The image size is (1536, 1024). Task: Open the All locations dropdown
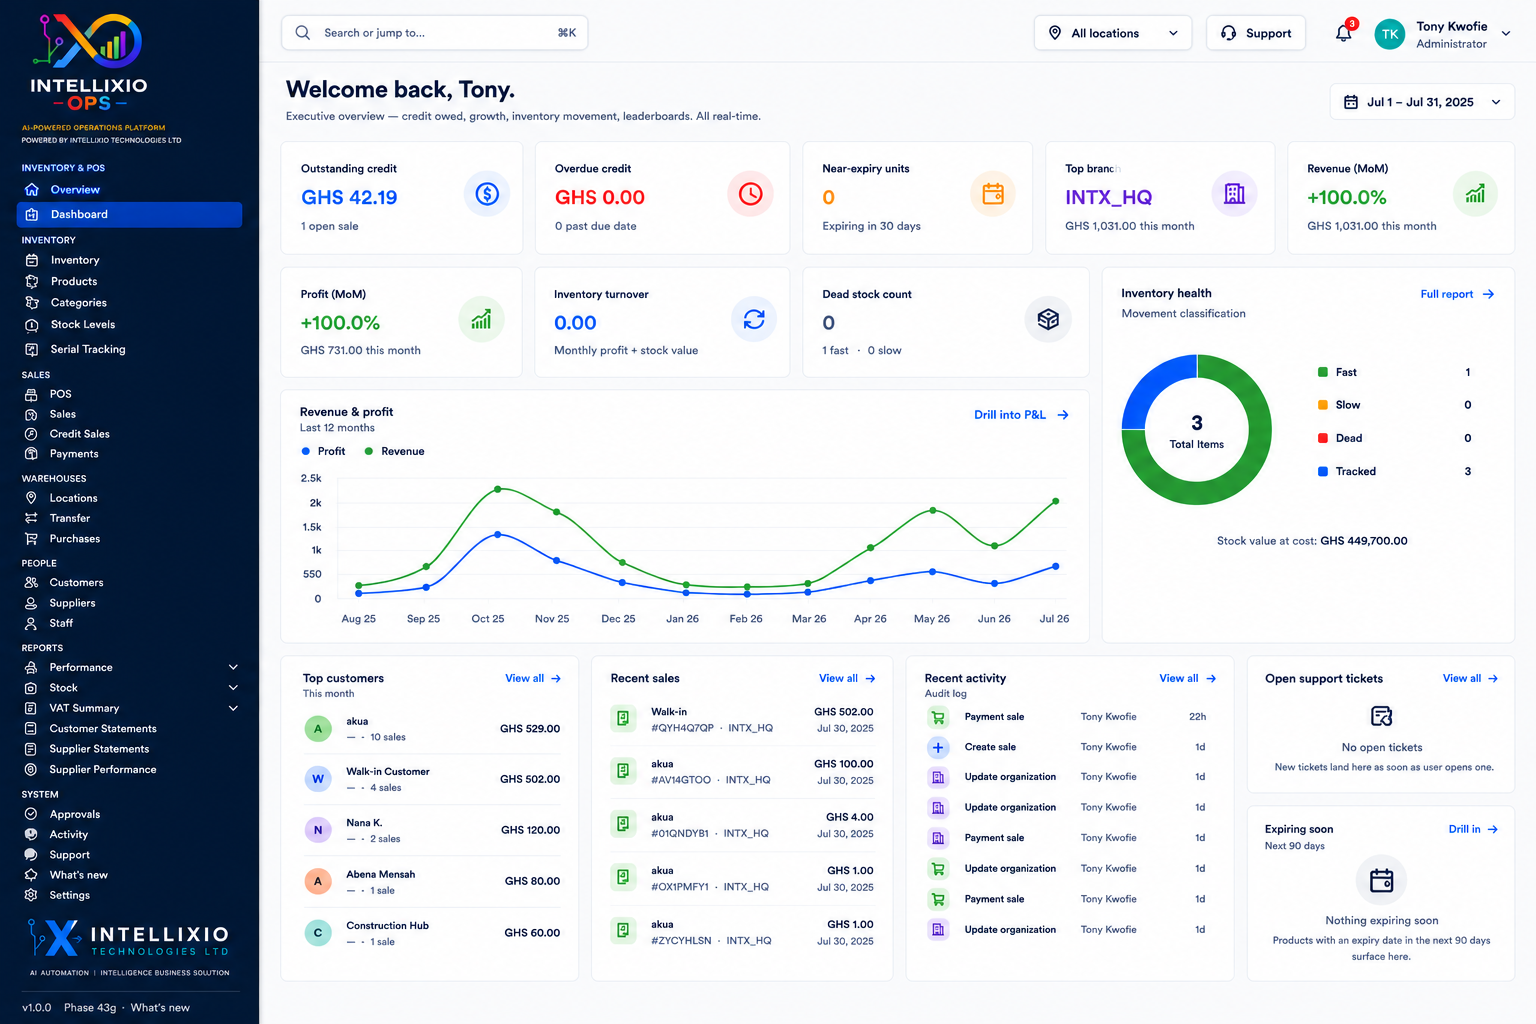coord(1113,33)
